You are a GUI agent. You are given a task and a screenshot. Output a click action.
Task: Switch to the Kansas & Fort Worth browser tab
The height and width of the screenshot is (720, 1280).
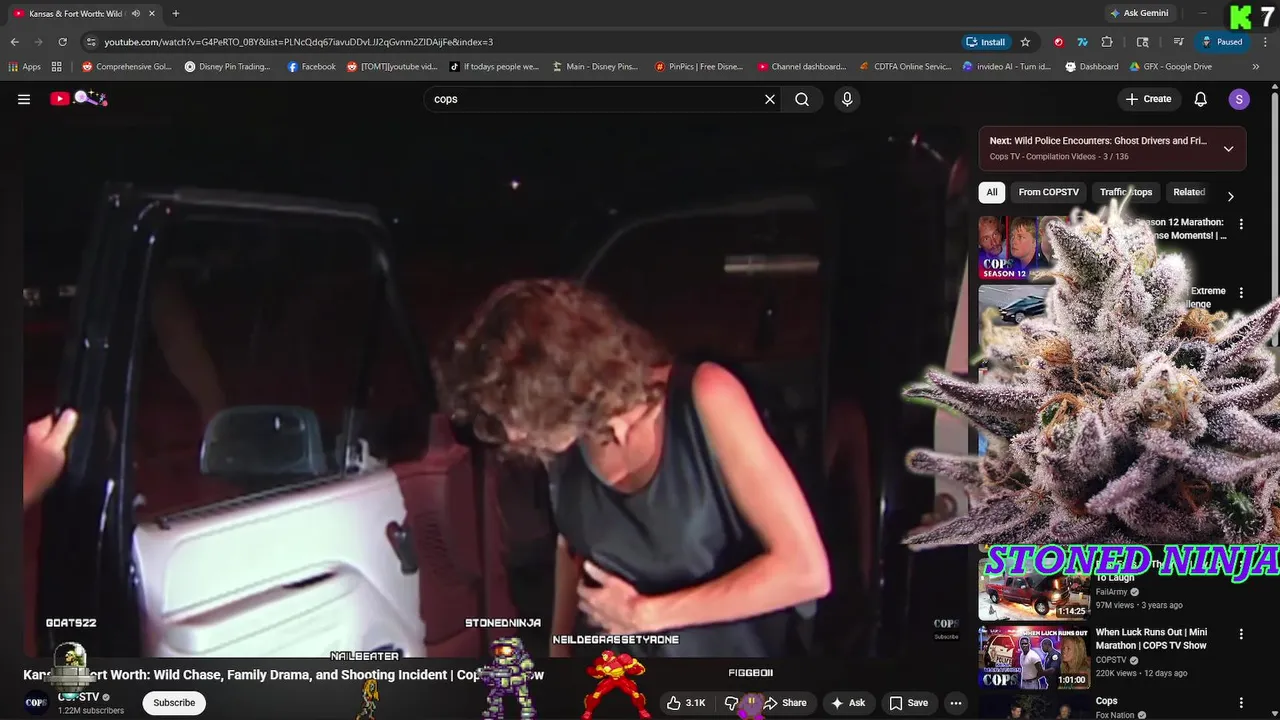(x=75, y=13)
